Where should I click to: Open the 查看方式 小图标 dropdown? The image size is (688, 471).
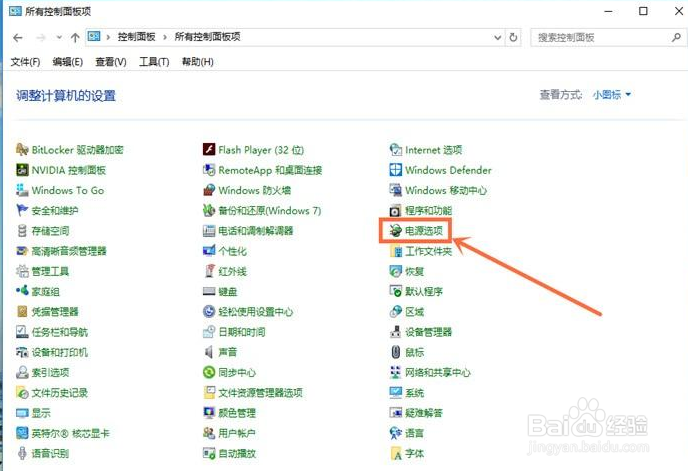pyautogui.click(x=612, y=94)
